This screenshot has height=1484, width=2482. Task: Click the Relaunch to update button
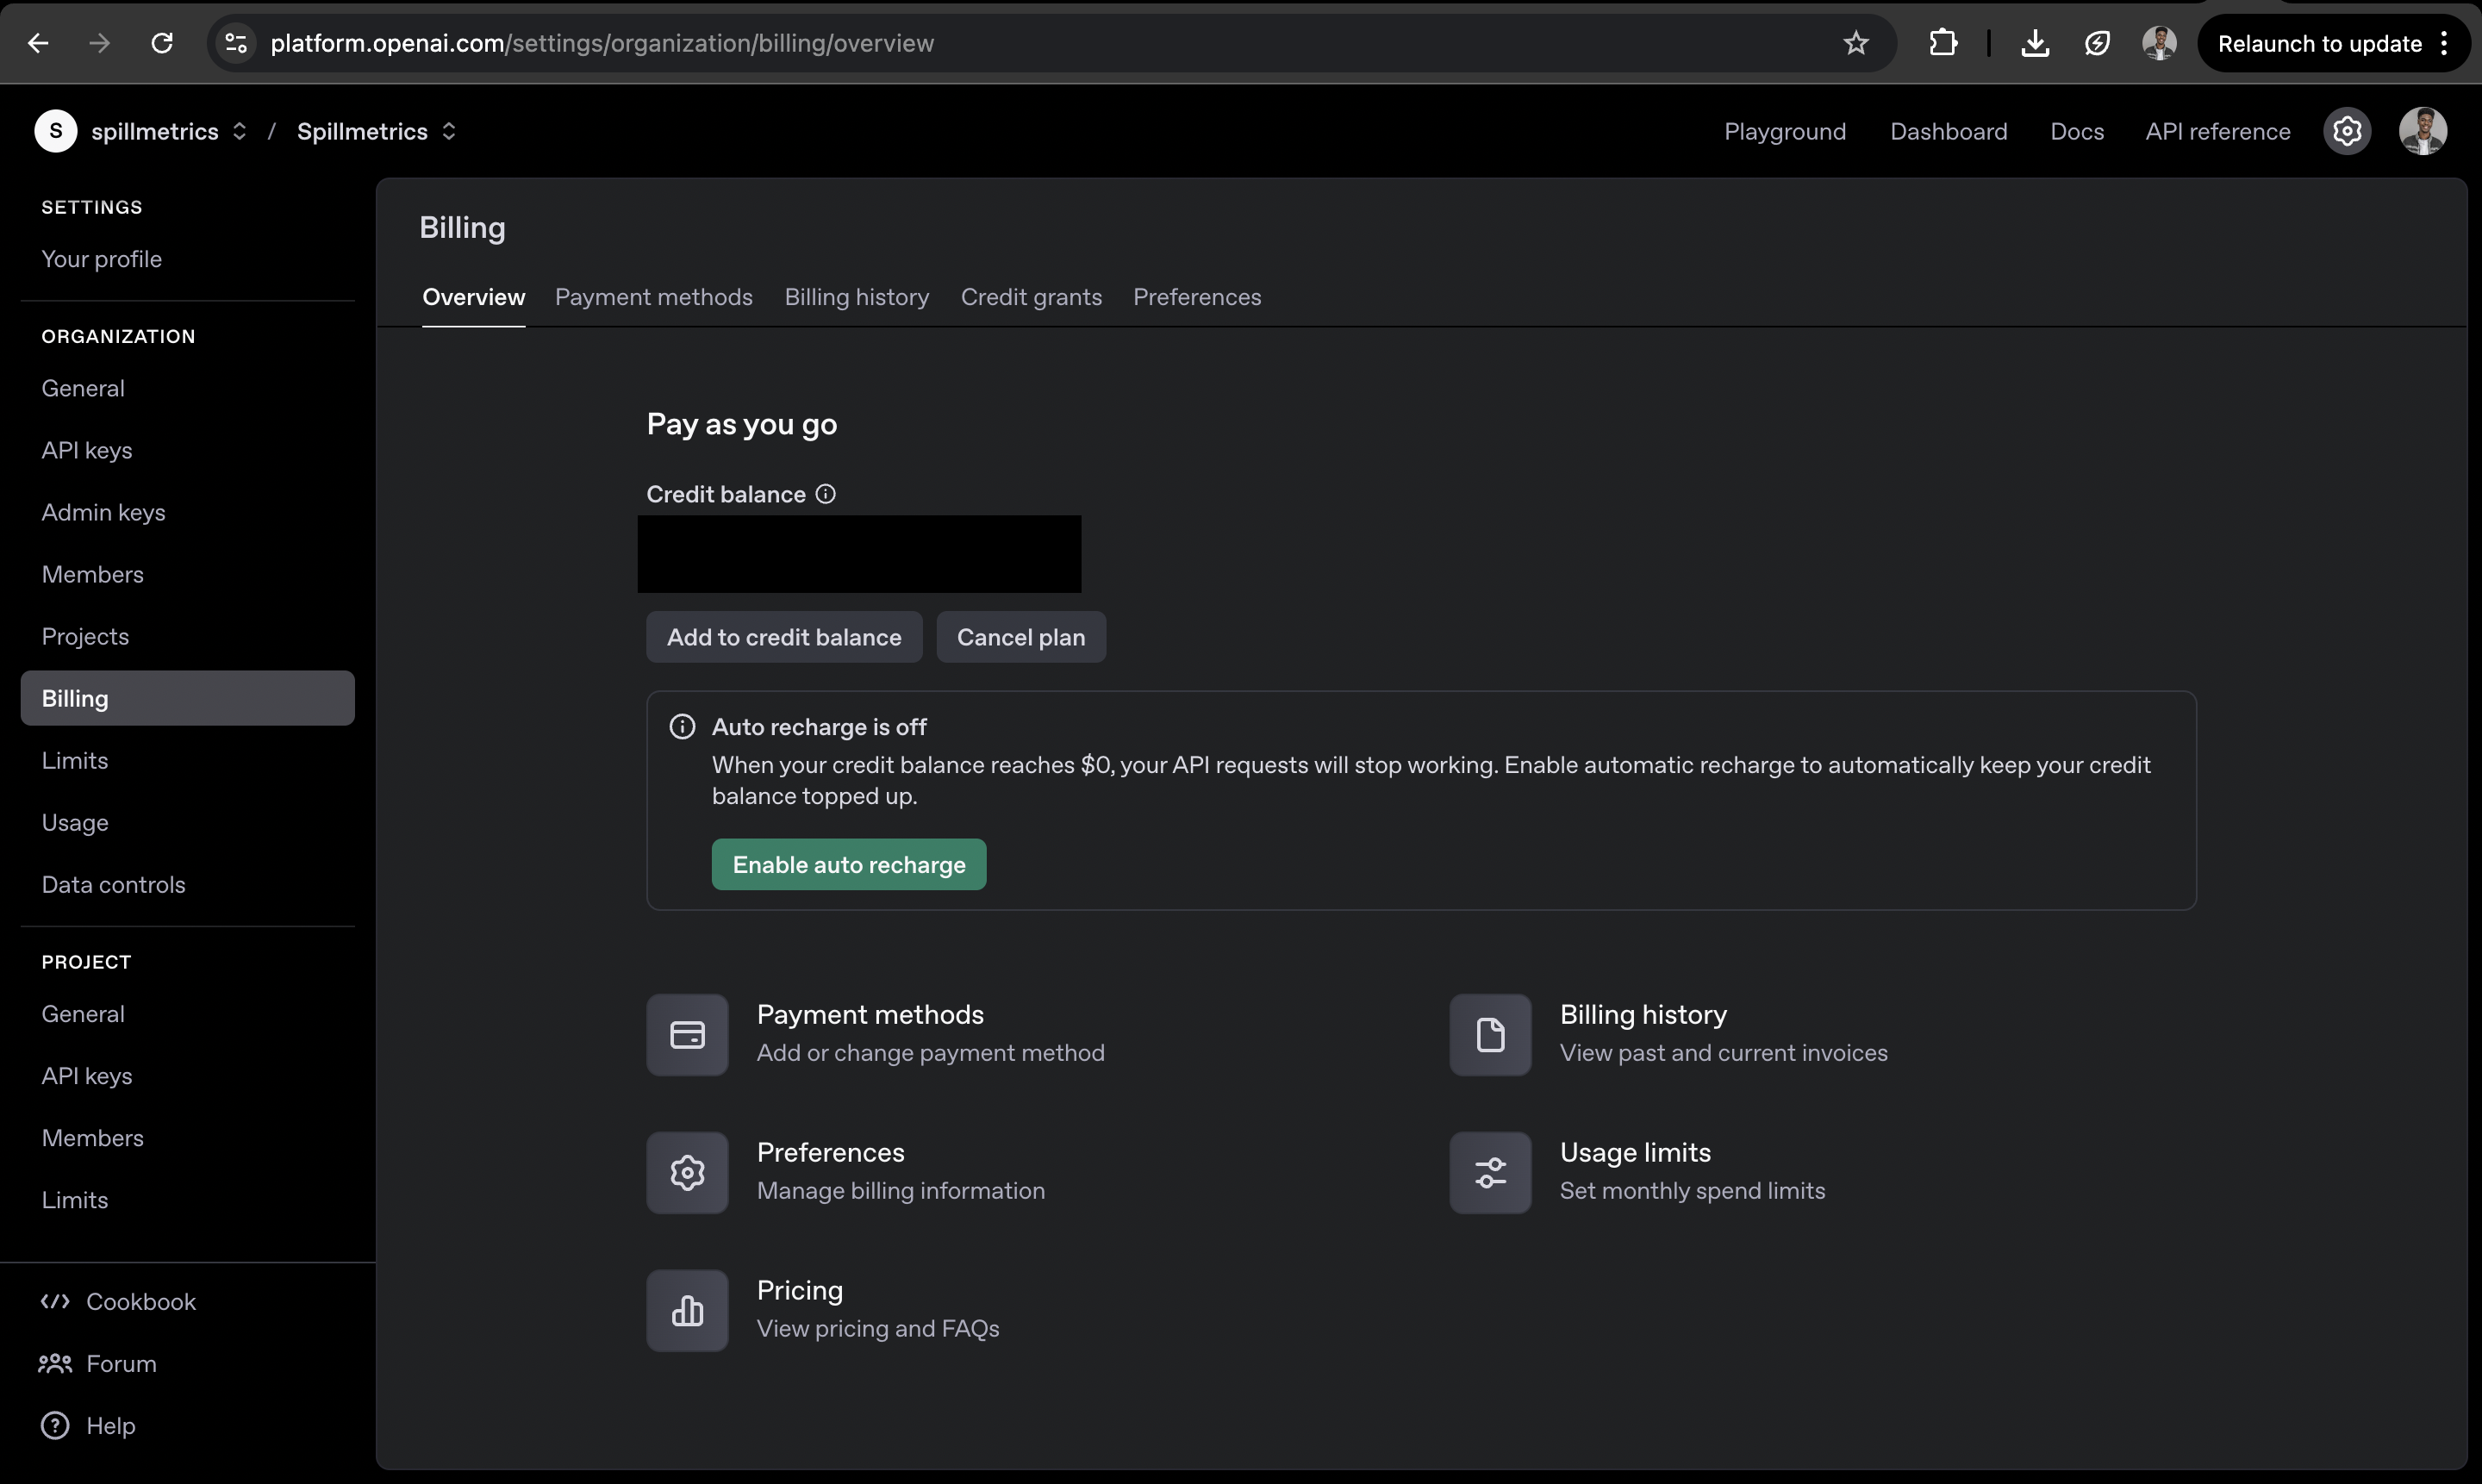pos(2319,43)
